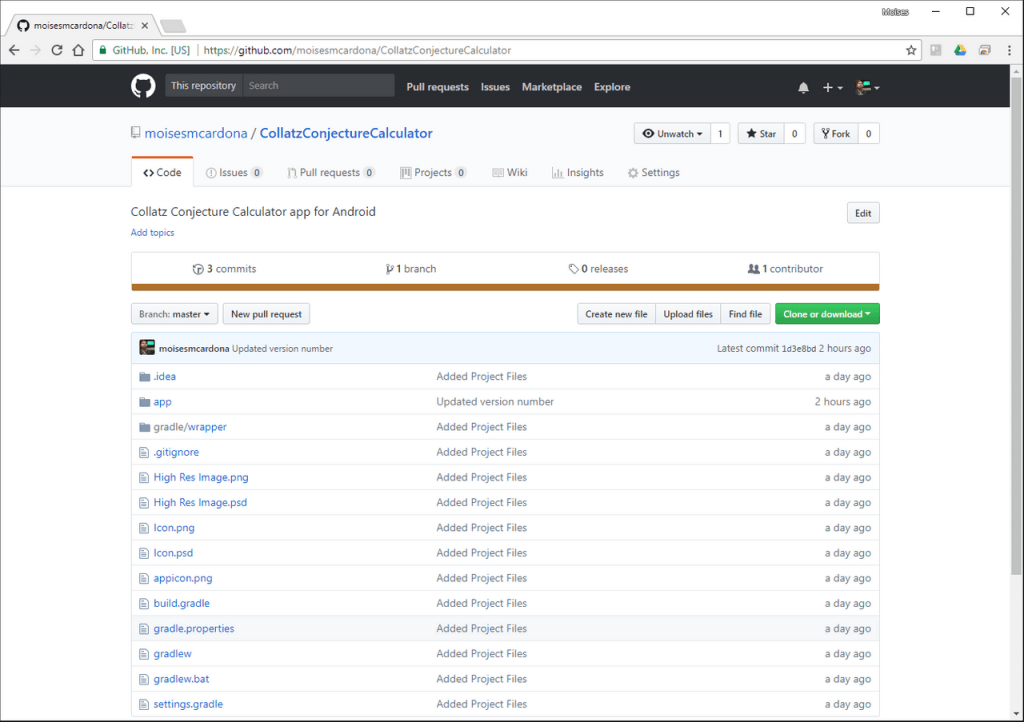1024x722 pixels.
Task: Open Chrome's three-dot menu
Action: (1009, 50)
